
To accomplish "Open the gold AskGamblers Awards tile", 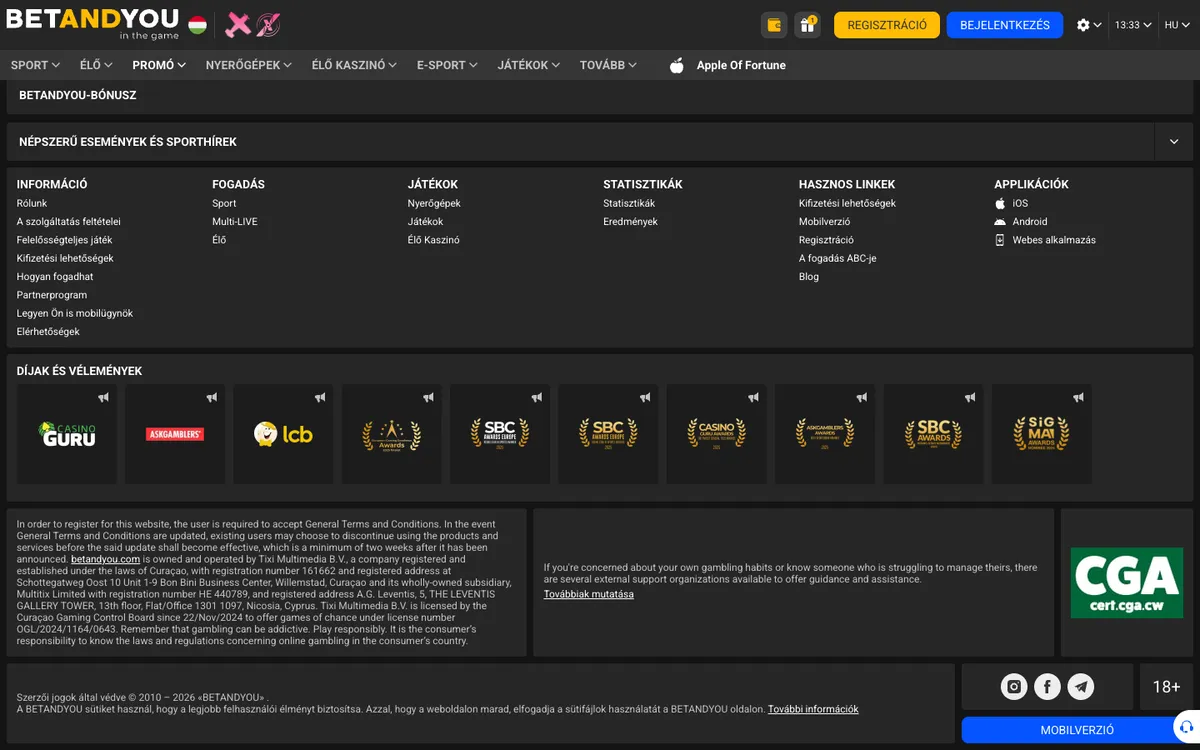I will point(825,434).
